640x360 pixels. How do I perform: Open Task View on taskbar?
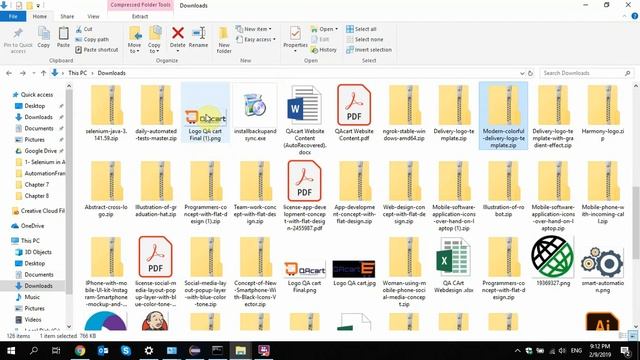(56, 351)
